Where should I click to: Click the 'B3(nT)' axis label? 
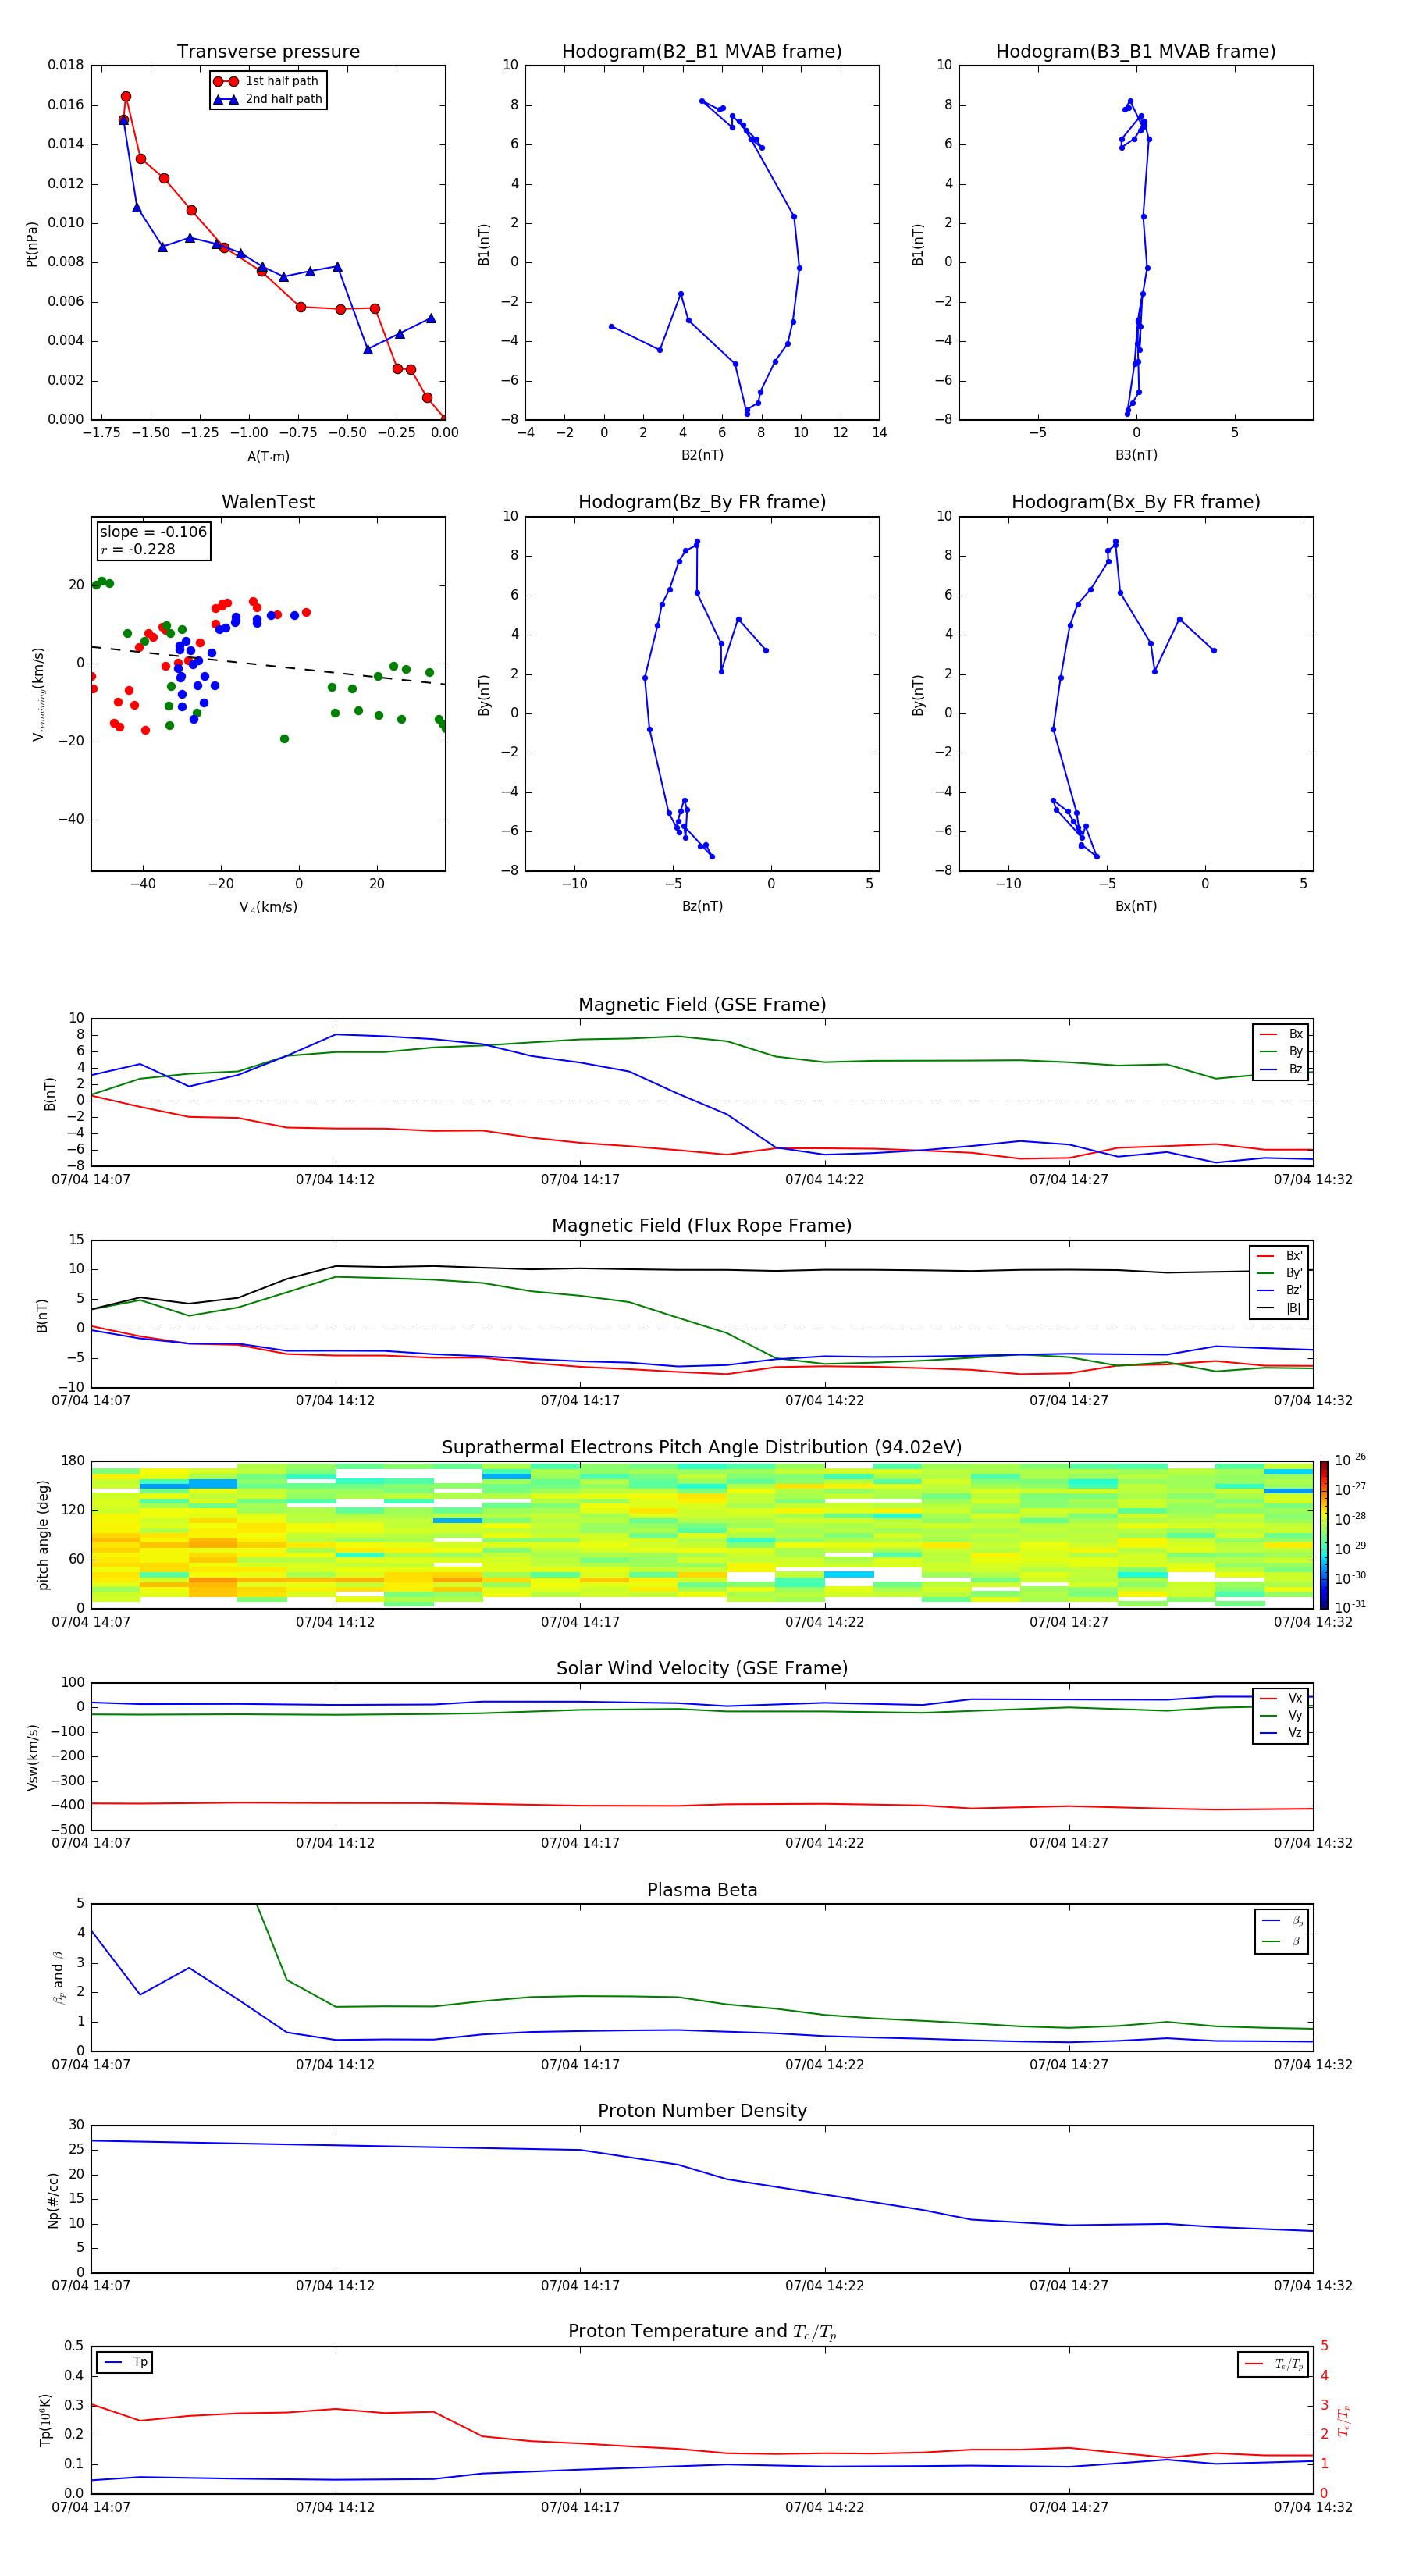[x=1136, y=455]
